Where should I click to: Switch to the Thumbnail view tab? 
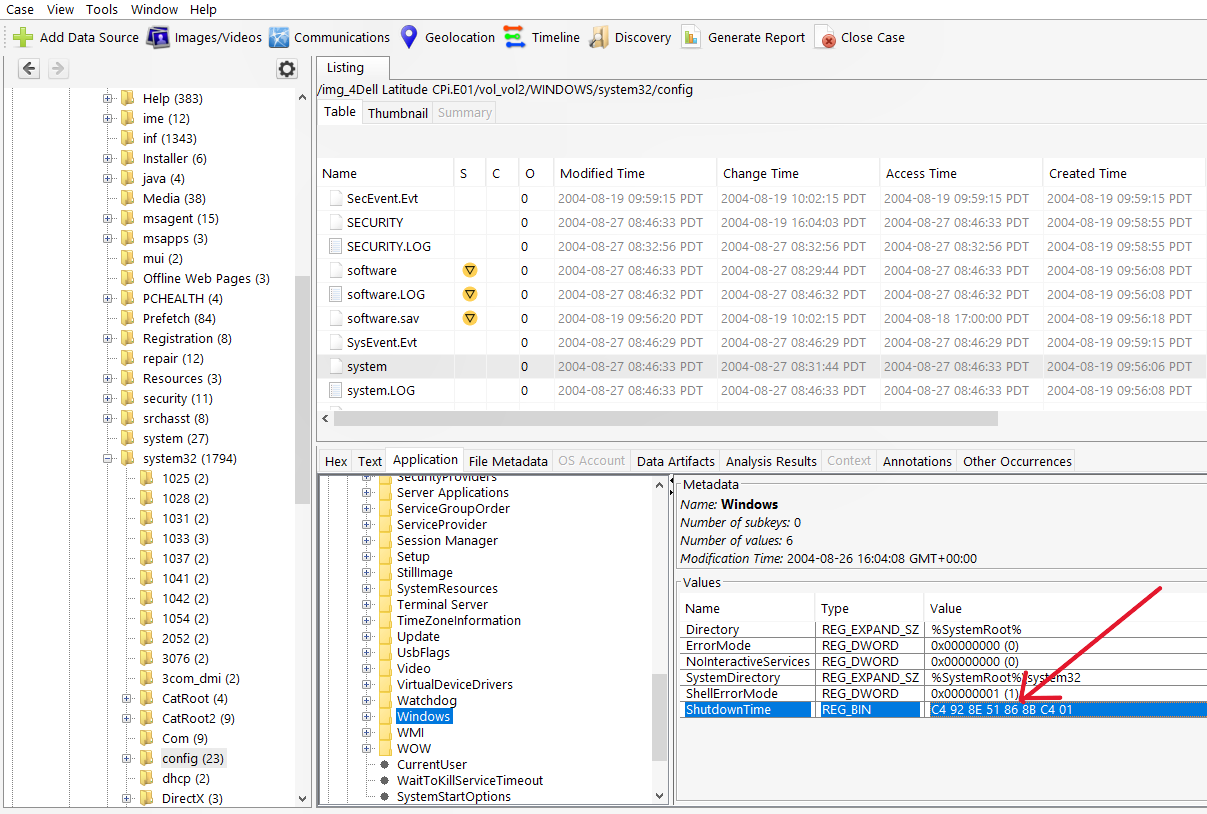pos(397,113)
